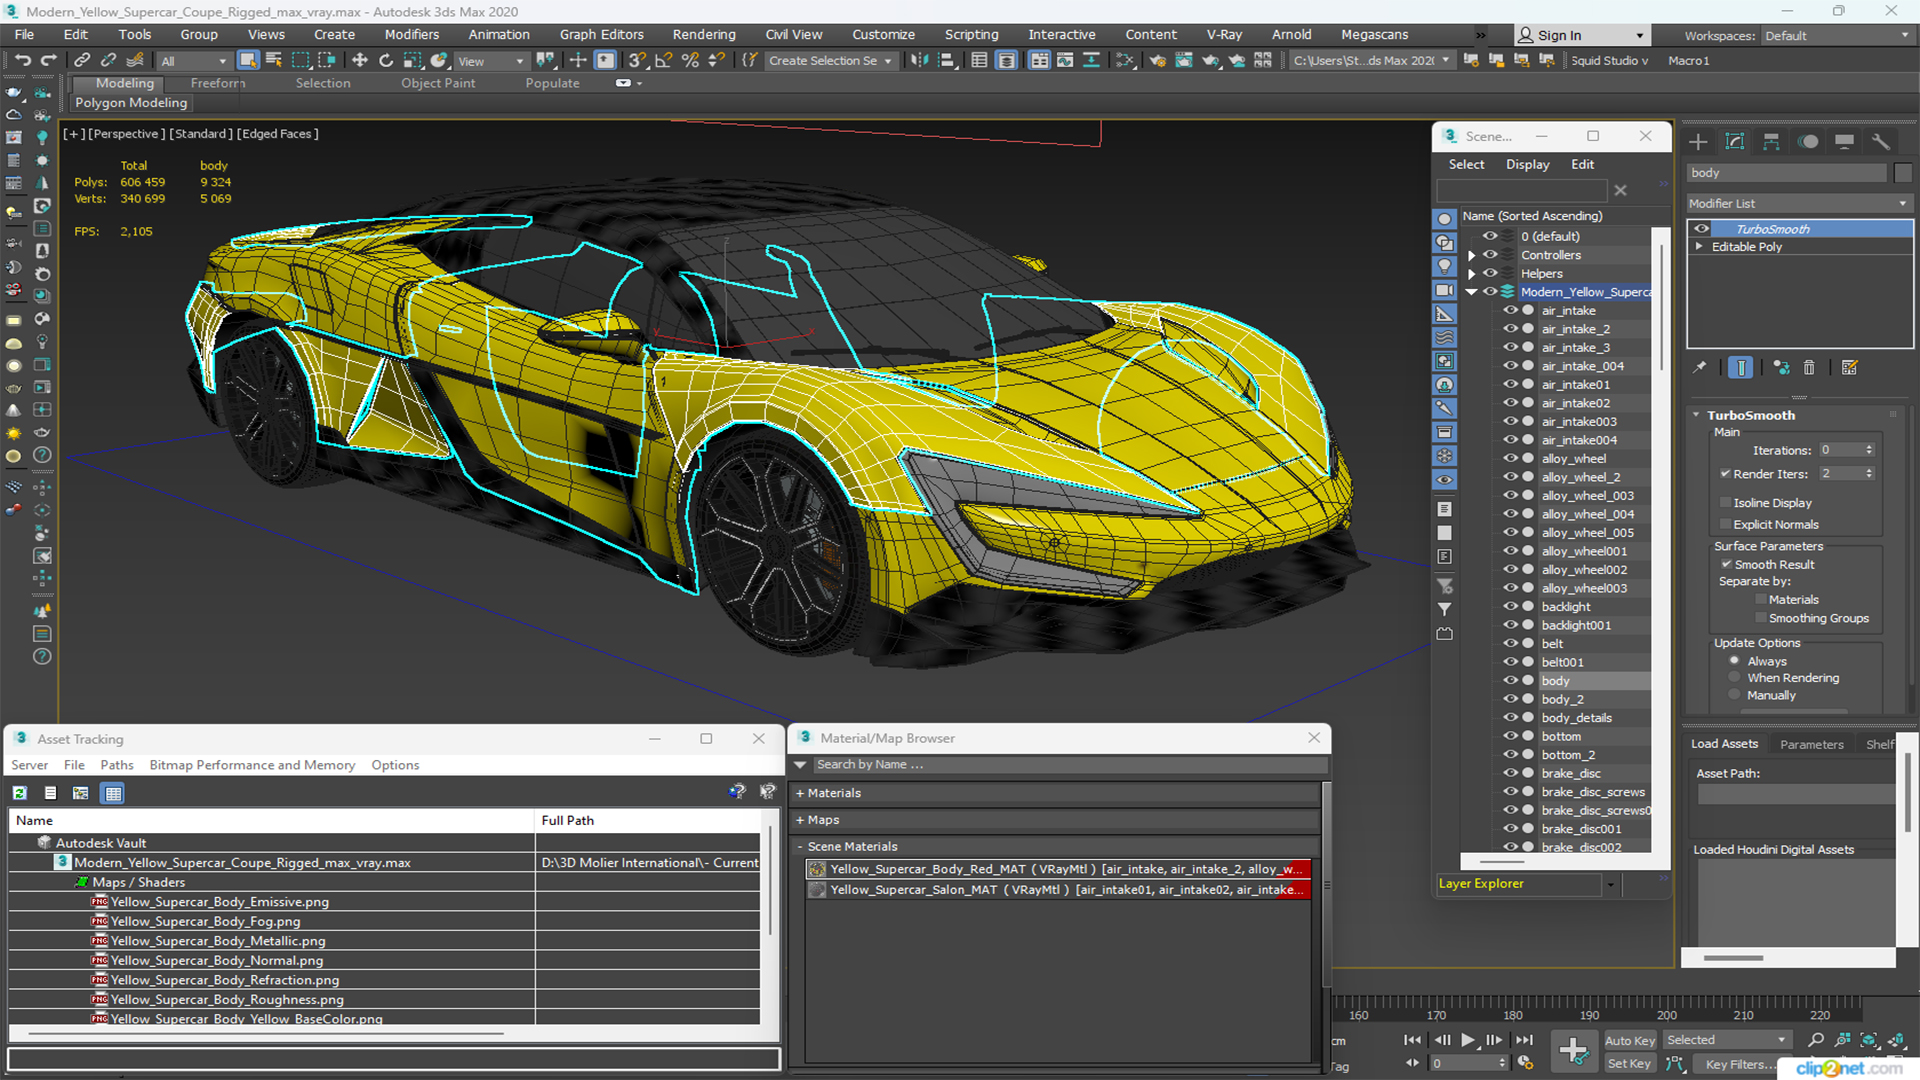Click the Mirror tool icon
This screenshot has height=1080, width=1920.
919,61
